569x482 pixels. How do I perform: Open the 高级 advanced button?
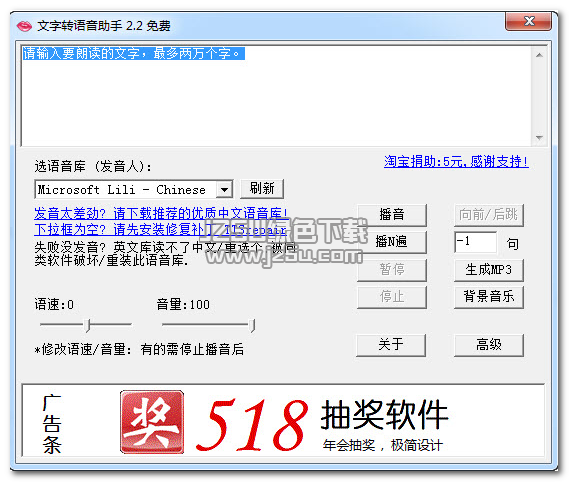pyautogui.click(x=488, y=345)
